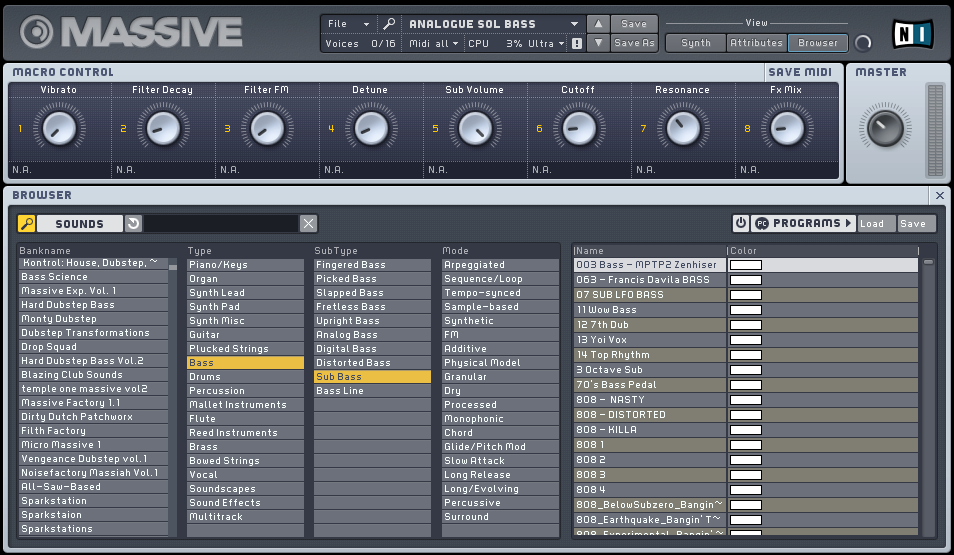954x555 pixels.
Task: Click color swatch for 003 Bass - MPTP2 Zenhiser
Action: tap(745, 265)
